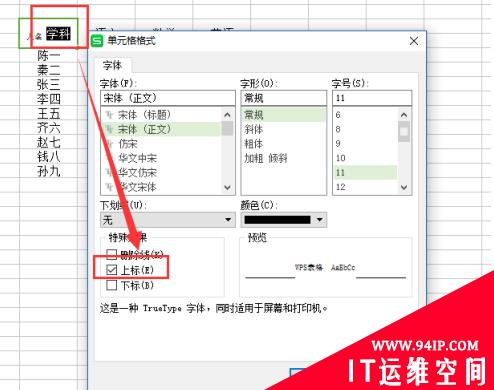Click the font list scroll-down arrow

point(227,187)
